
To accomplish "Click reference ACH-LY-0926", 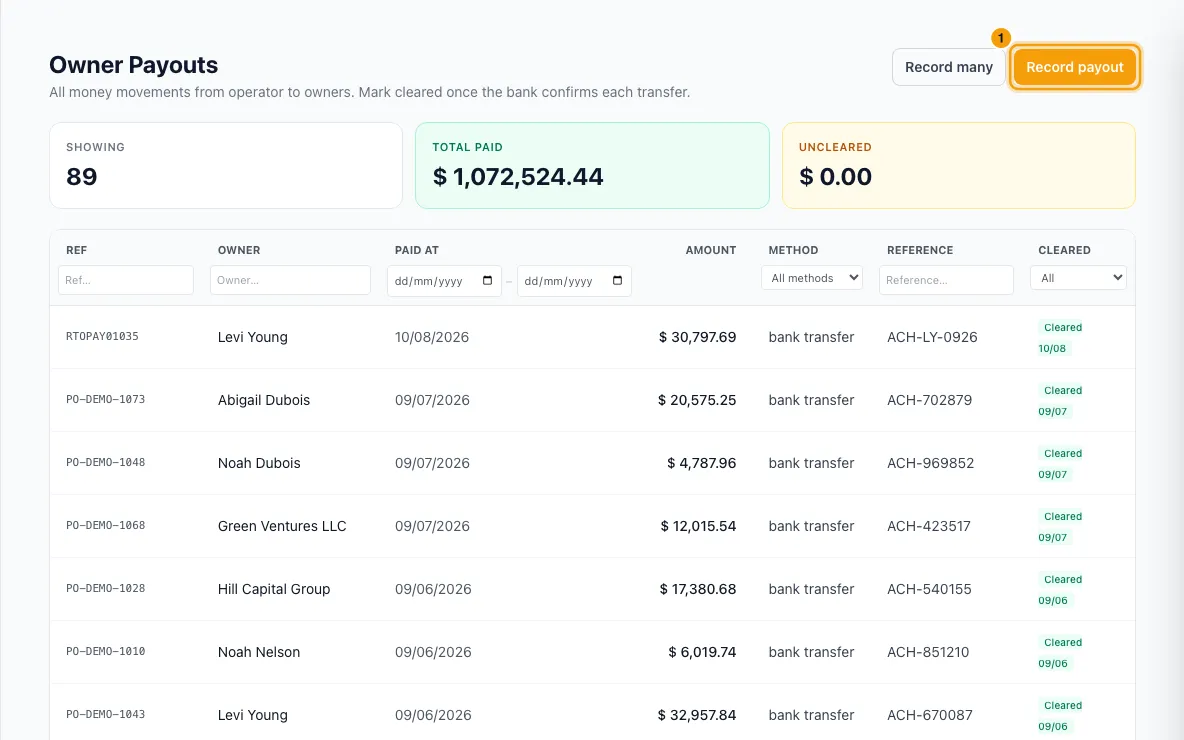I will tap(932, 338).
